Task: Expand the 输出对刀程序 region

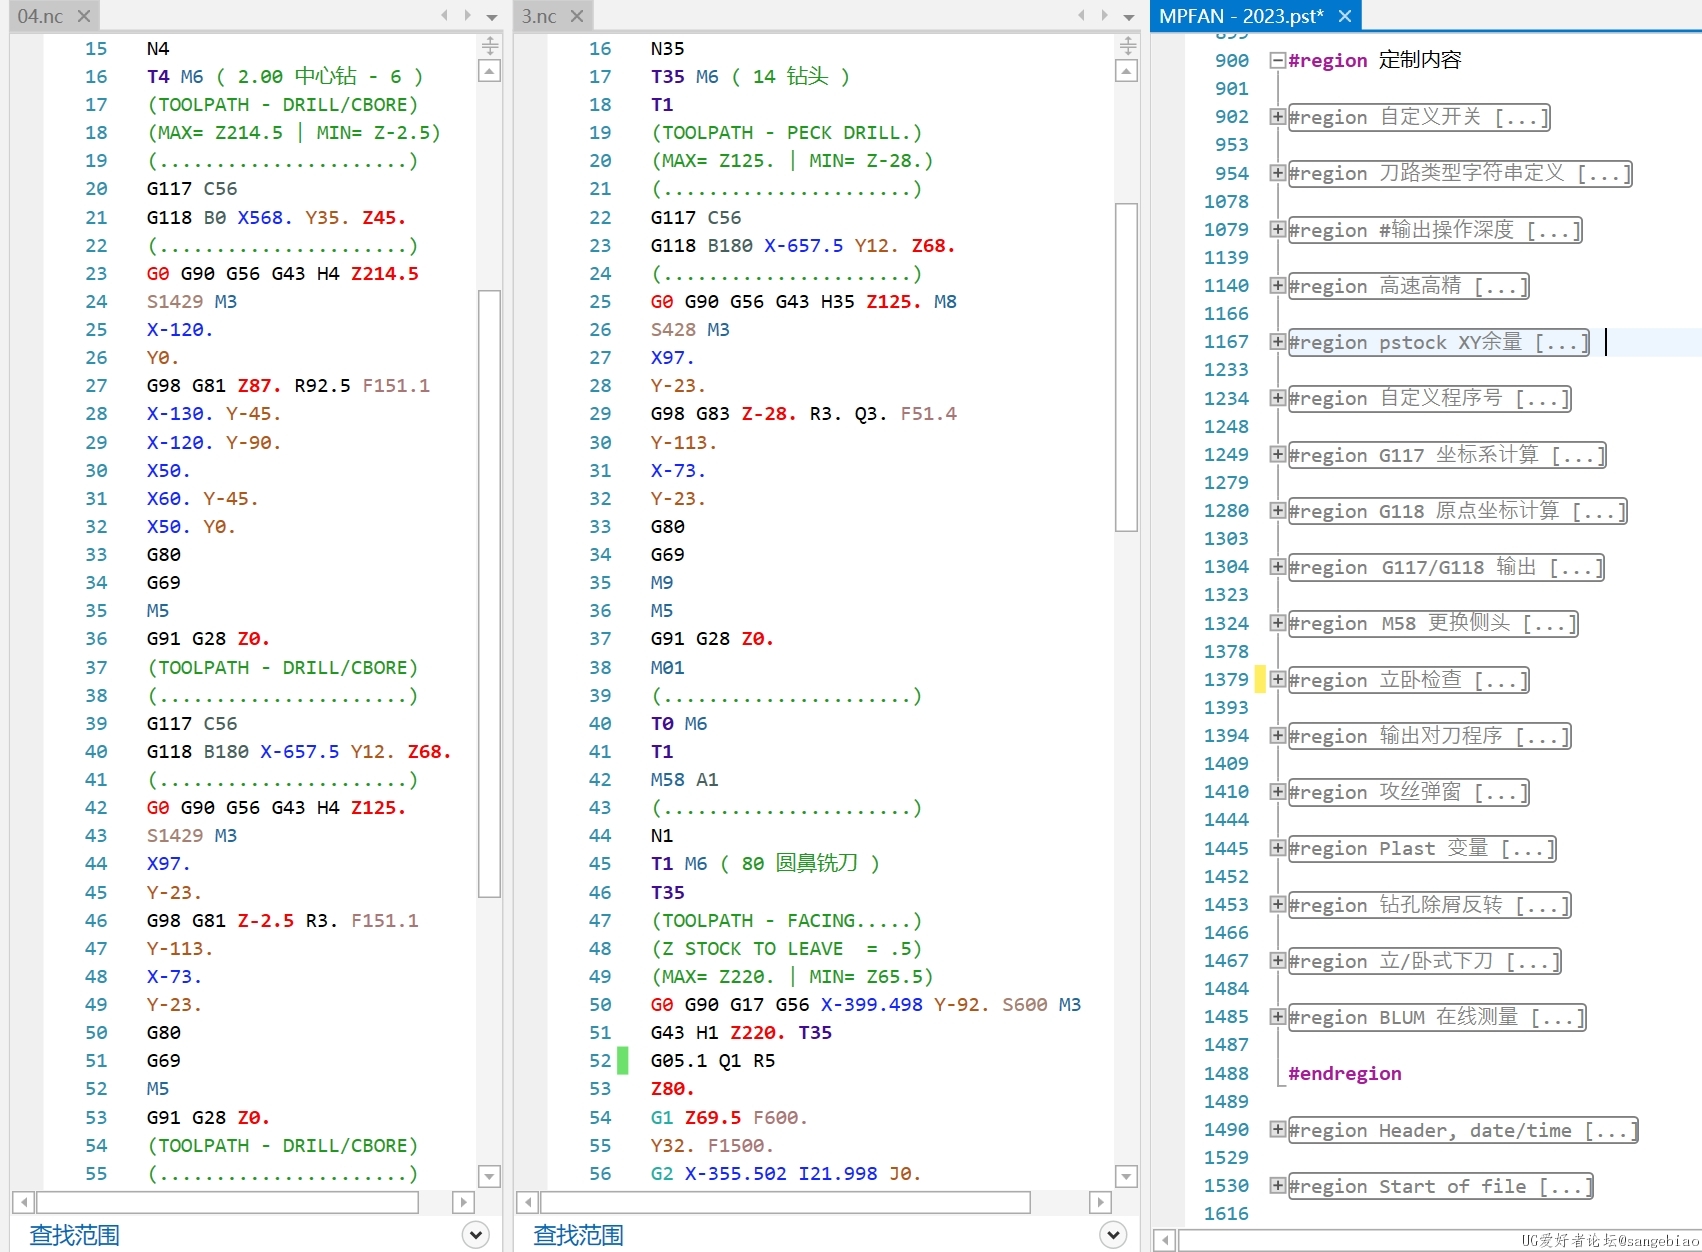Action: (x=1277, y=736)
